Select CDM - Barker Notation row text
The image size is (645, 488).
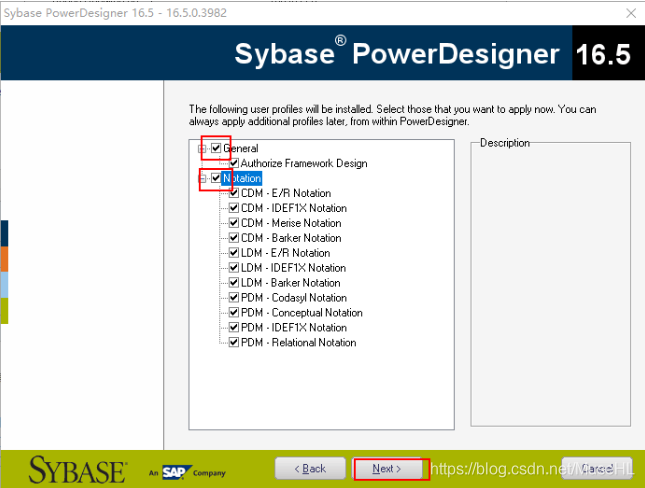point(291,238)
